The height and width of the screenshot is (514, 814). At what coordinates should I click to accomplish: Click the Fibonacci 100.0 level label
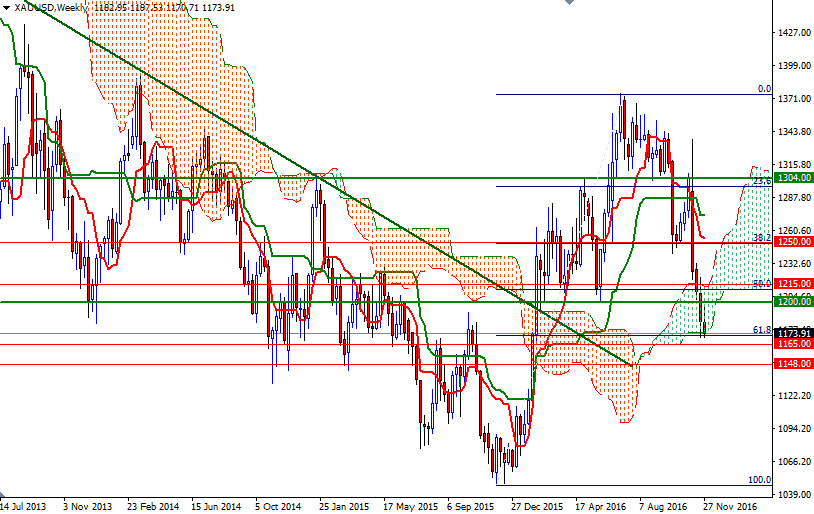[x=760, y=480]
